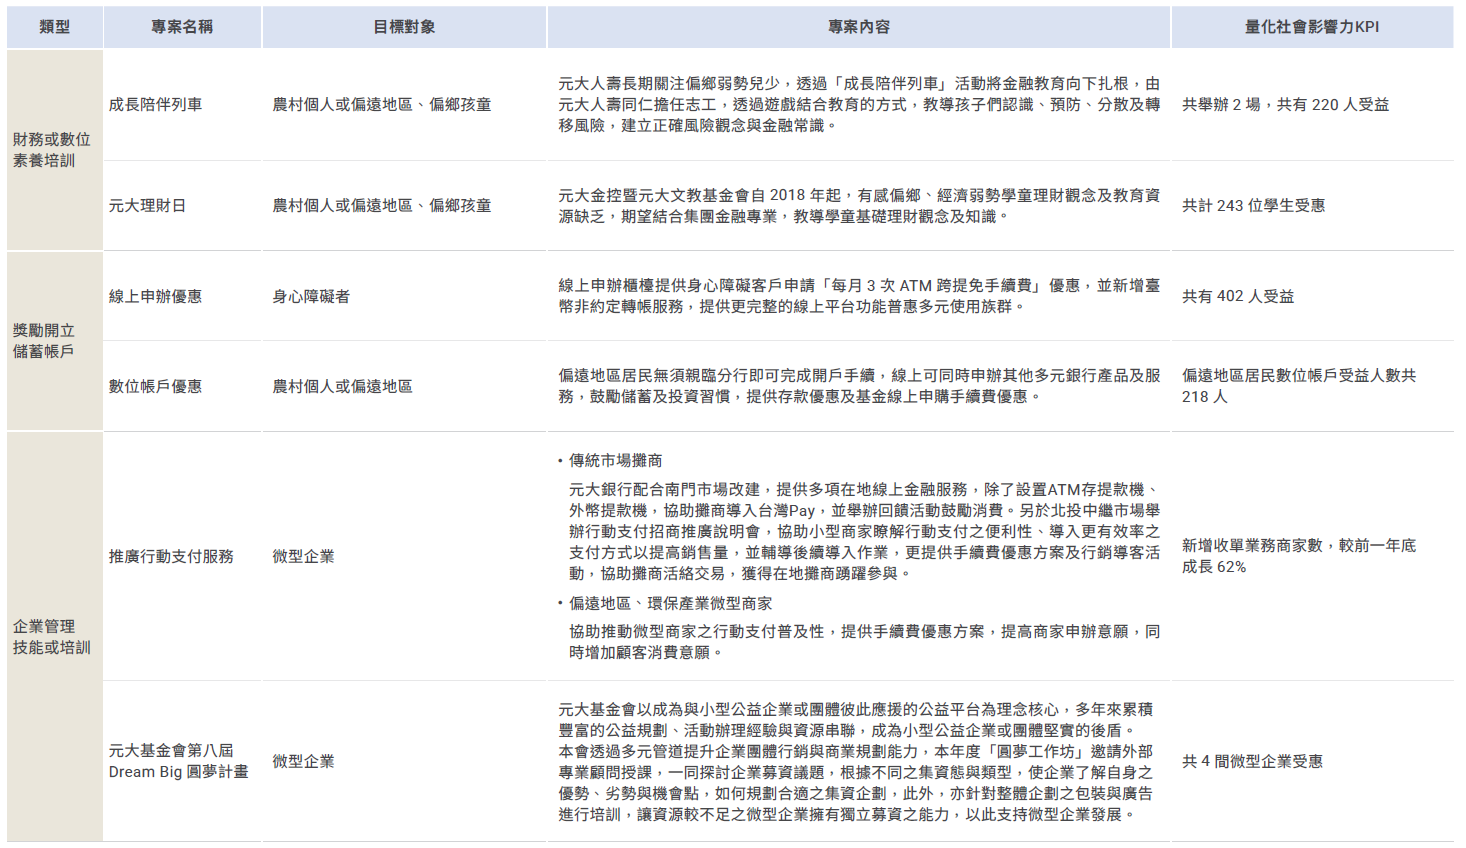Click the 專案內容 column header
The width and height of the screenshot is (1466, 848).
tap(859, 27)
